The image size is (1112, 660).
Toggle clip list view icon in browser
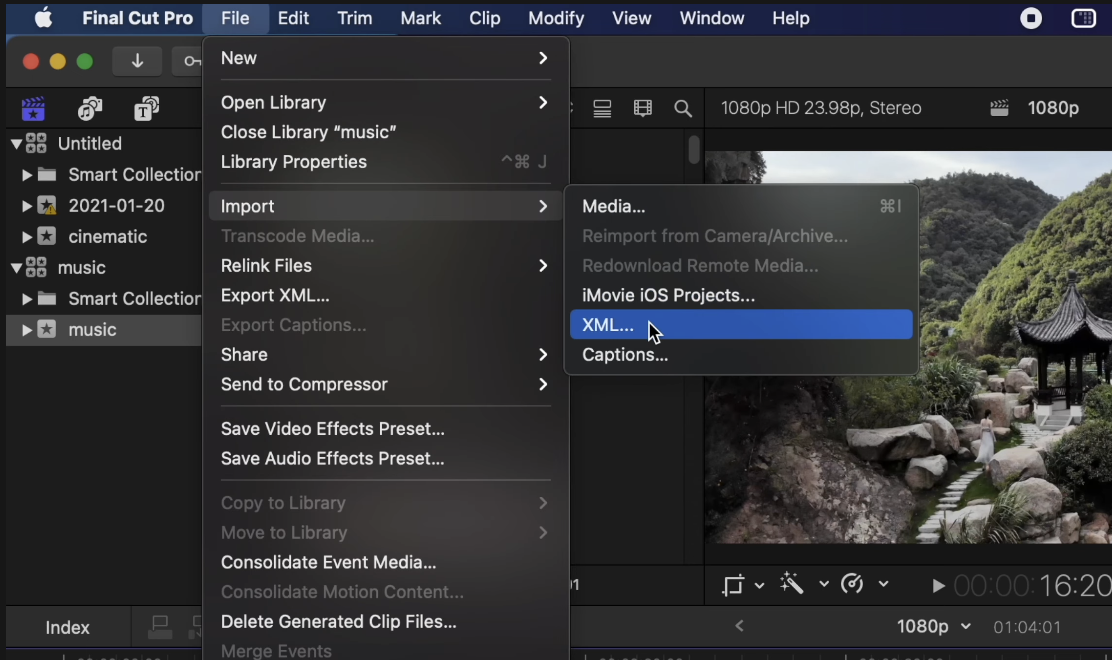[602, 108]
